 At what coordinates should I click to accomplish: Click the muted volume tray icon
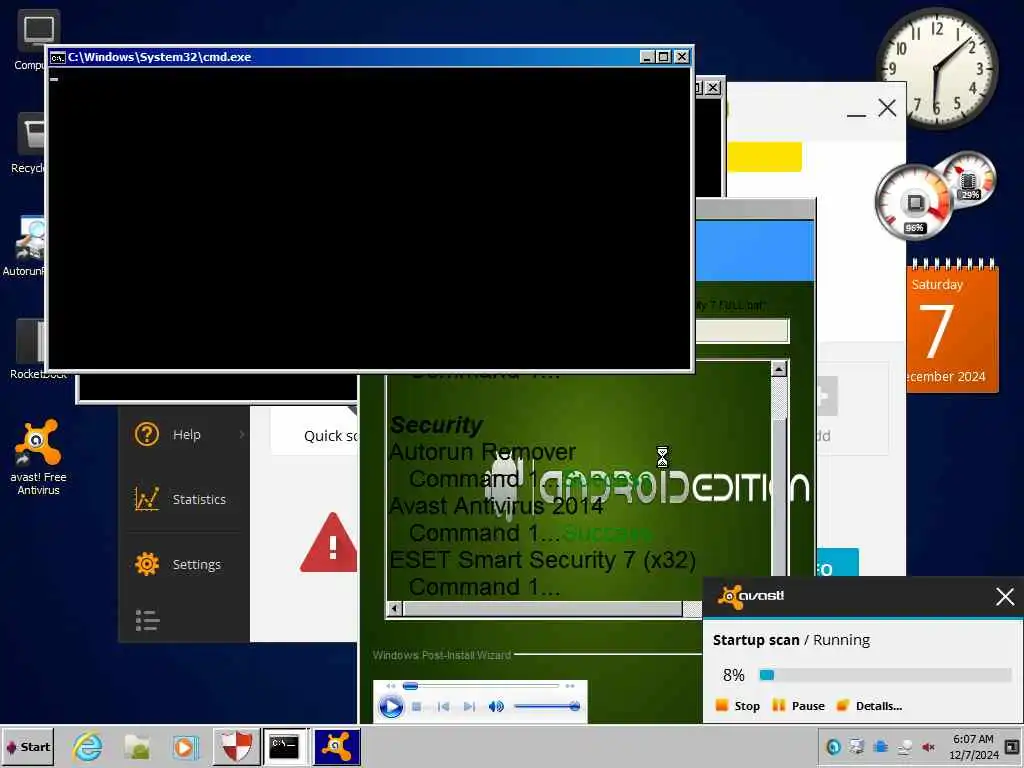click(x=928, y=747)
